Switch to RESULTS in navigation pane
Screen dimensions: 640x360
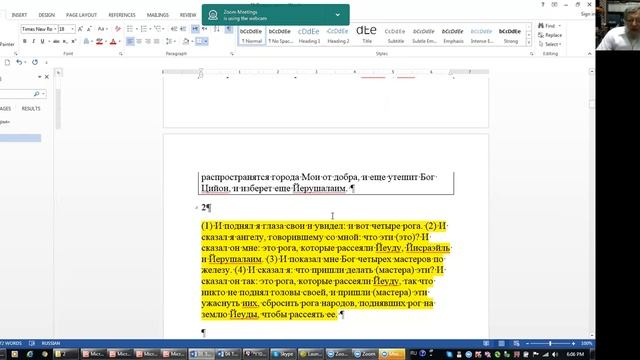tap(31, 109)
